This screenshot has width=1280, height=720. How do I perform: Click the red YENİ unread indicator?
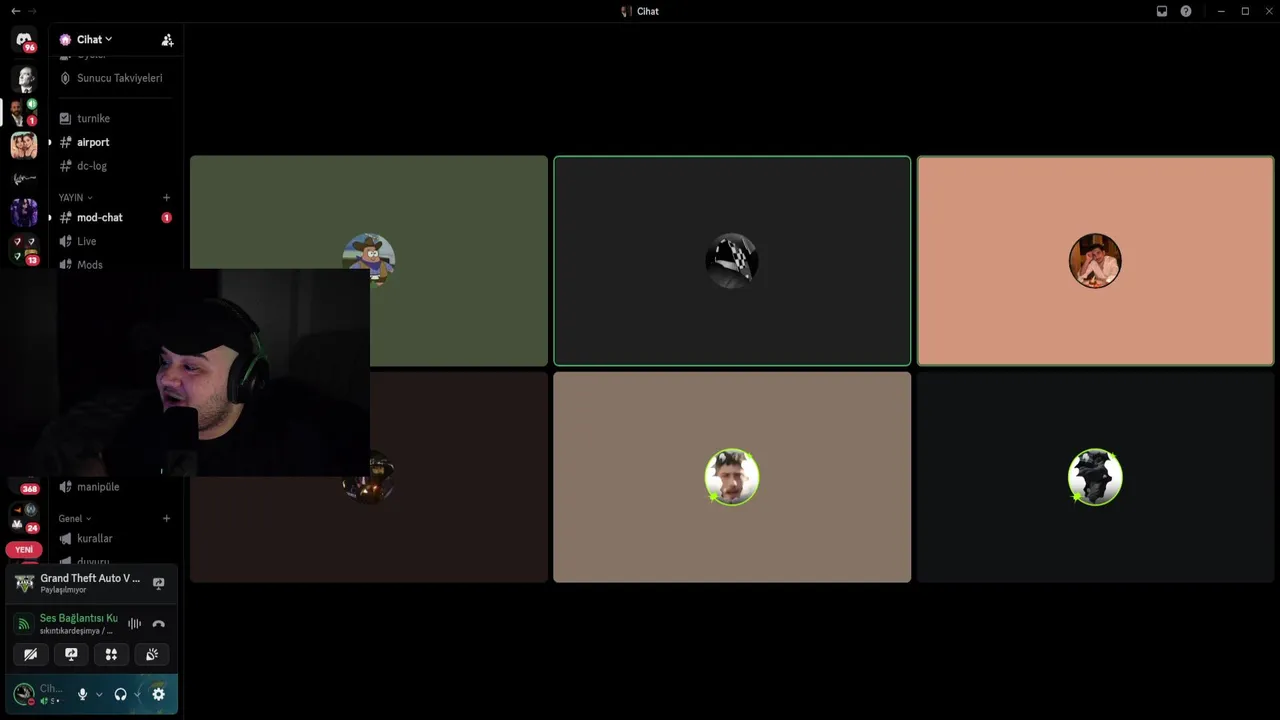(24, 550)
